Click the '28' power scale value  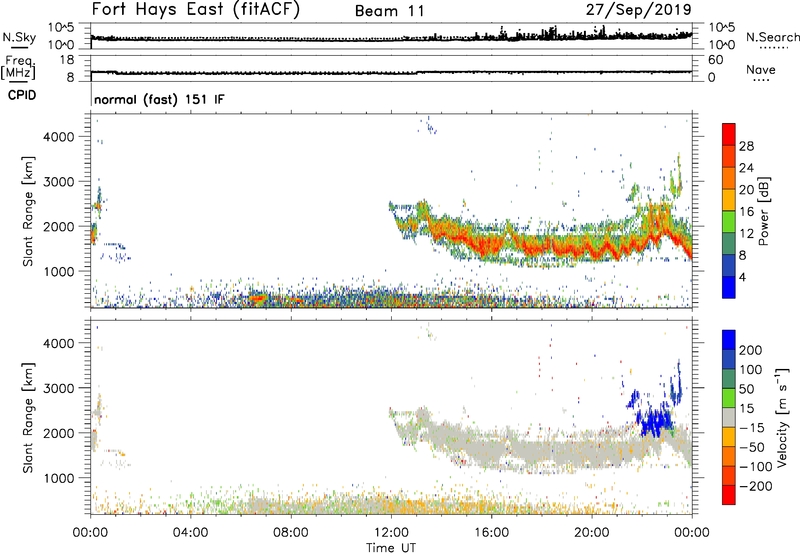(x=746, y=146)
